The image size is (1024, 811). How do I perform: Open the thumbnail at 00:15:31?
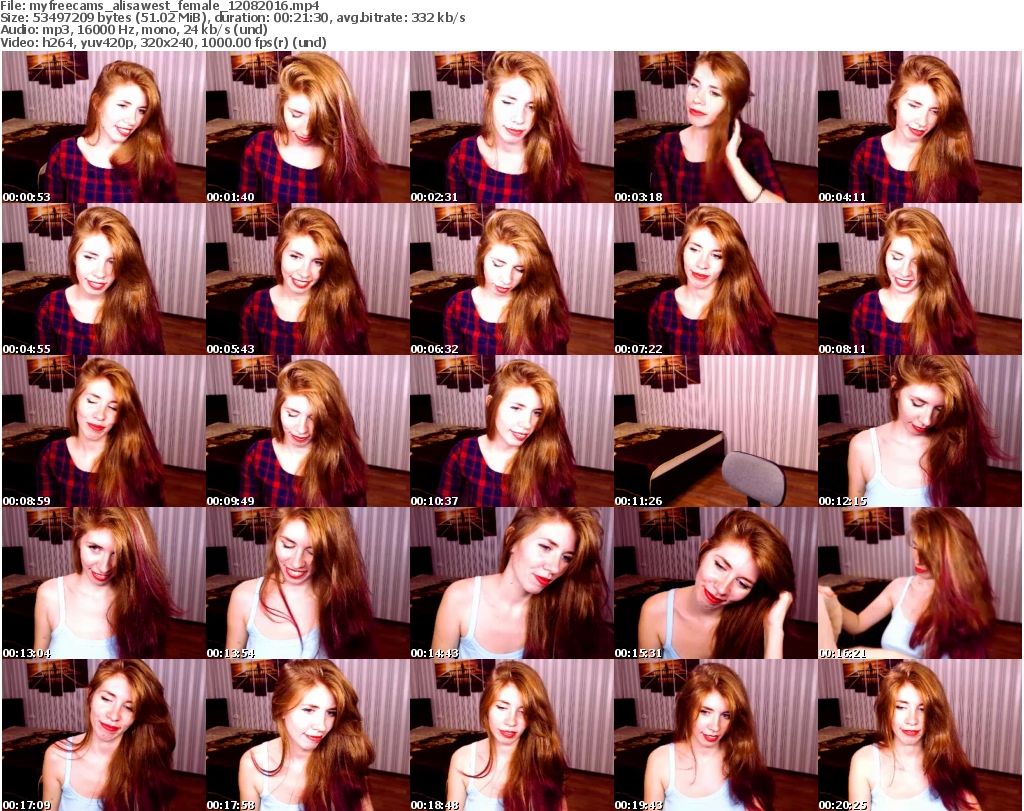pos(715,583)
